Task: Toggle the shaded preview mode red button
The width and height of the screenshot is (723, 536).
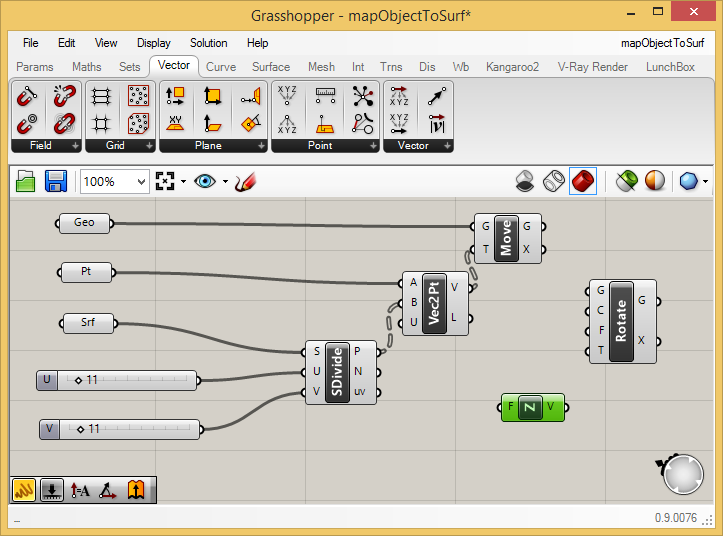Action: coord(583,181)
